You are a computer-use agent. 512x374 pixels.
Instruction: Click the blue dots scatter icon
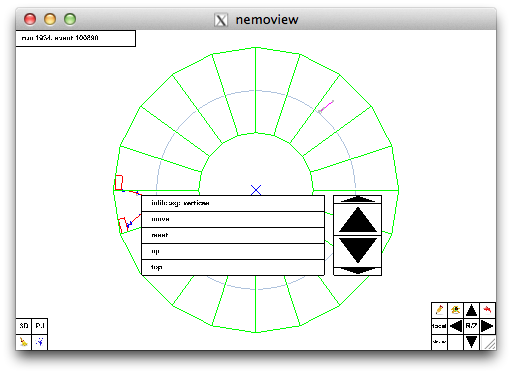coord(40,342)
